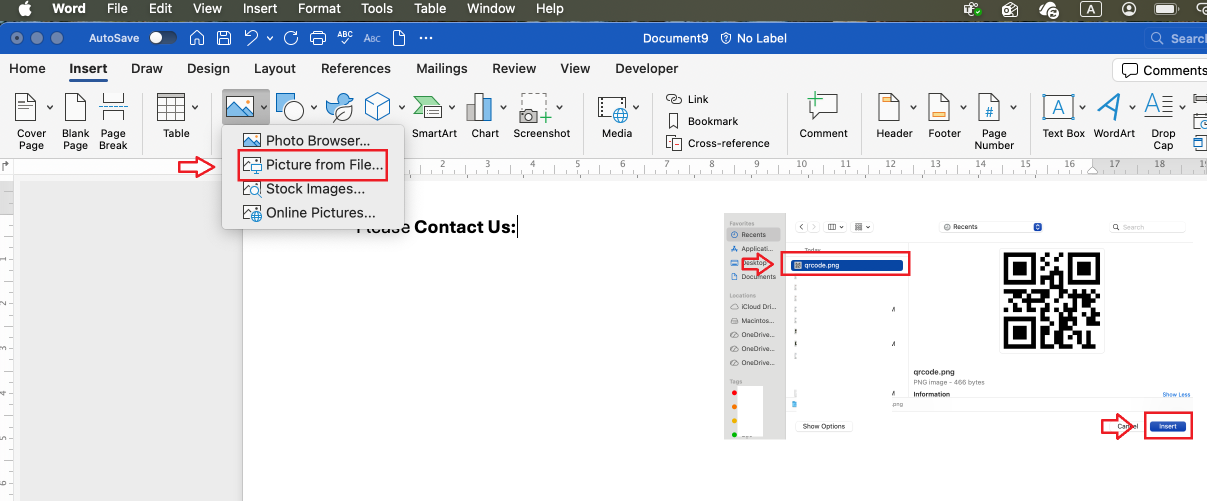
Task: Click the tab stop selector at ruler corner
Action: coord(5,167)
